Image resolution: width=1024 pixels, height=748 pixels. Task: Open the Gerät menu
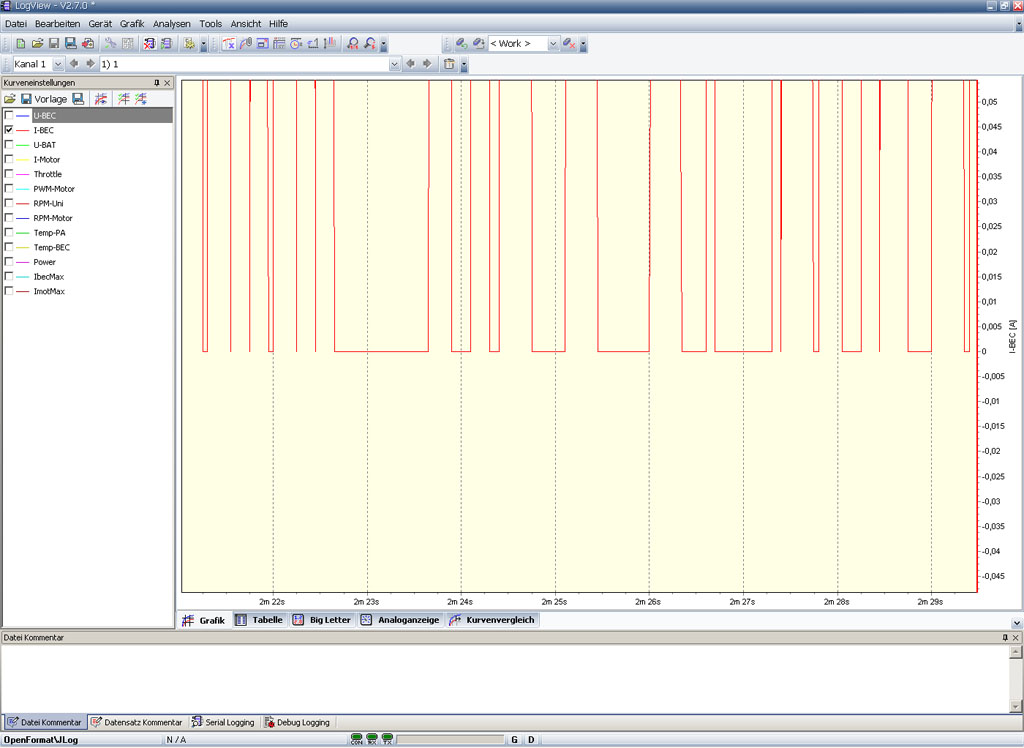click(x=100, y=24)
